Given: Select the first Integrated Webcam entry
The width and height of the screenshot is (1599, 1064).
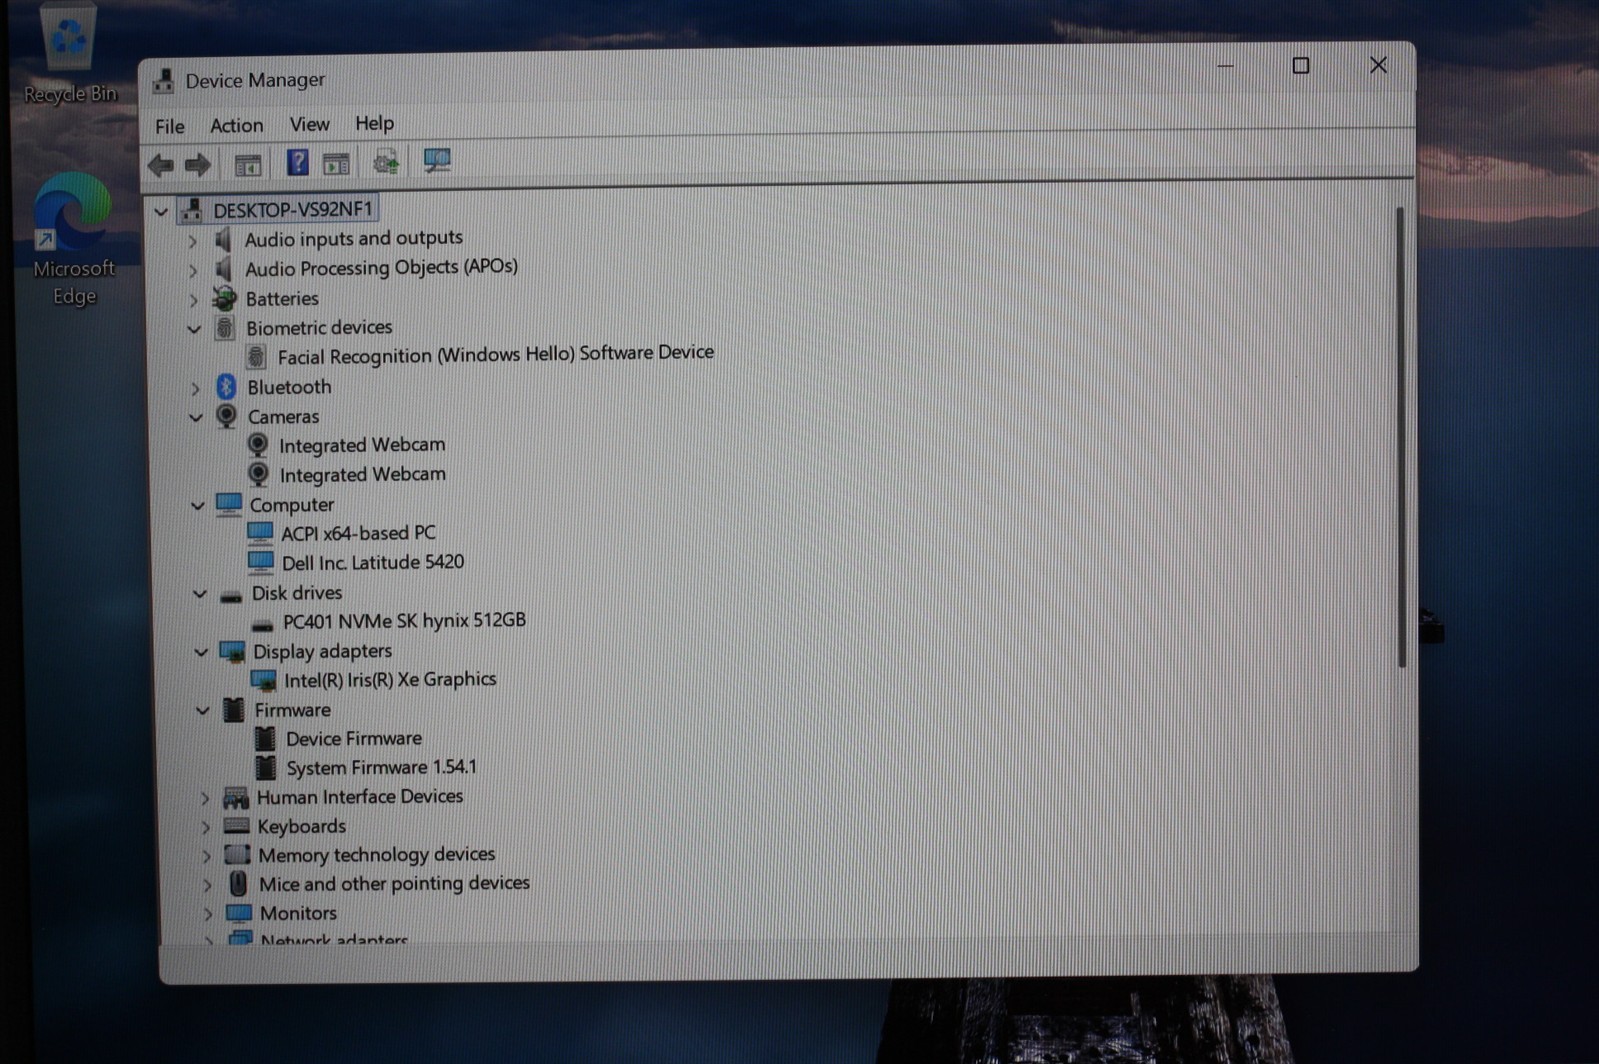Looking at the screenshot, I should click(362, 445).
